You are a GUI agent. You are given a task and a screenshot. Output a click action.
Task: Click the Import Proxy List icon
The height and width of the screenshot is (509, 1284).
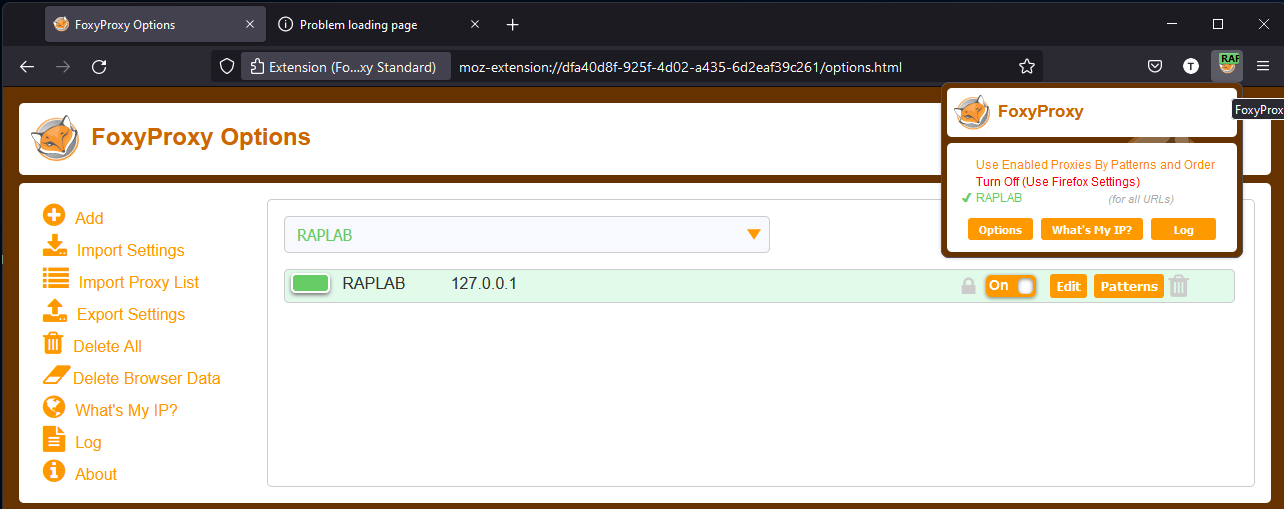coord(55,279)
